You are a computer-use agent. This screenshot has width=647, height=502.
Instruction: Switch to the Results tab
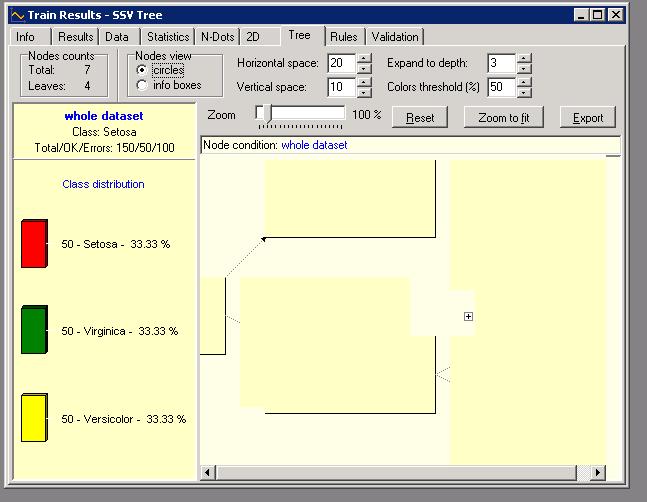click(75, 37)
